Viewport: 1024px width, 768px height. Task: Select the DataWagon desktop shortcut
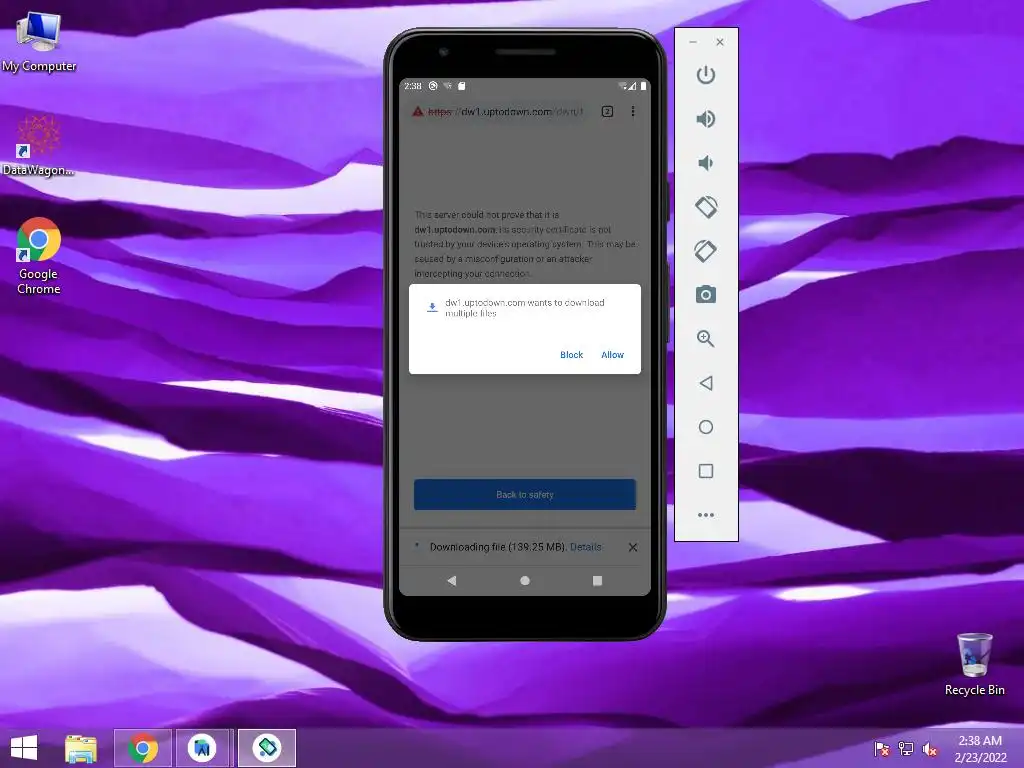click(39, 146)
